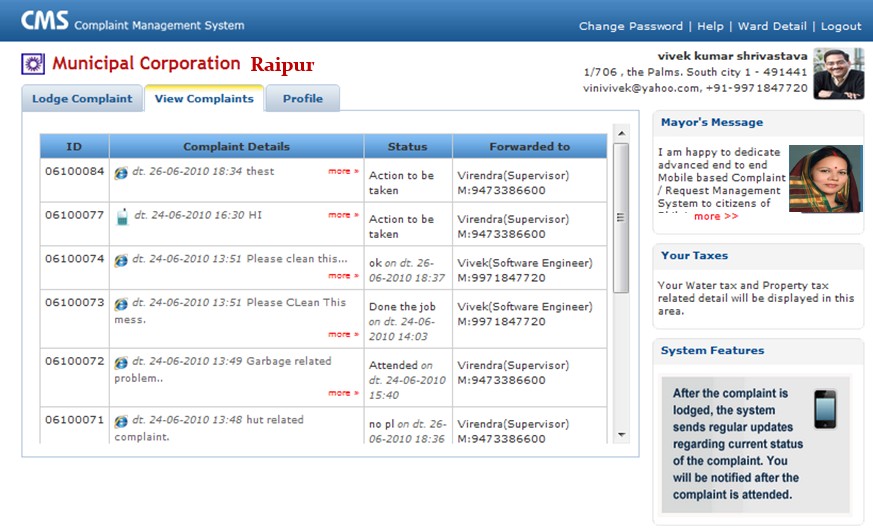Click the Municipal Corporation emblem icon
873x529 pixels.
(33, 65)
